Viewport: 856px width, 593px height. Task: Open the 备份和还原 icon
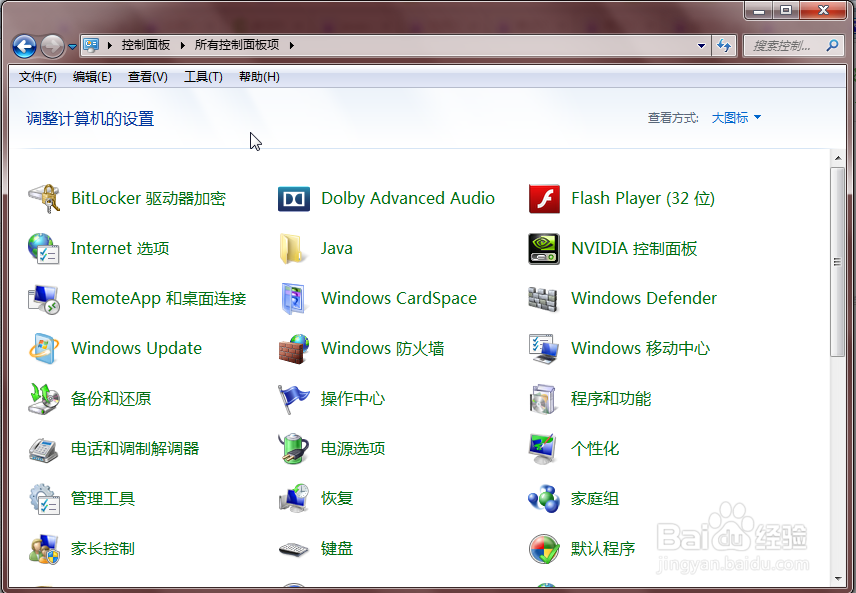(x=44, y=399)
